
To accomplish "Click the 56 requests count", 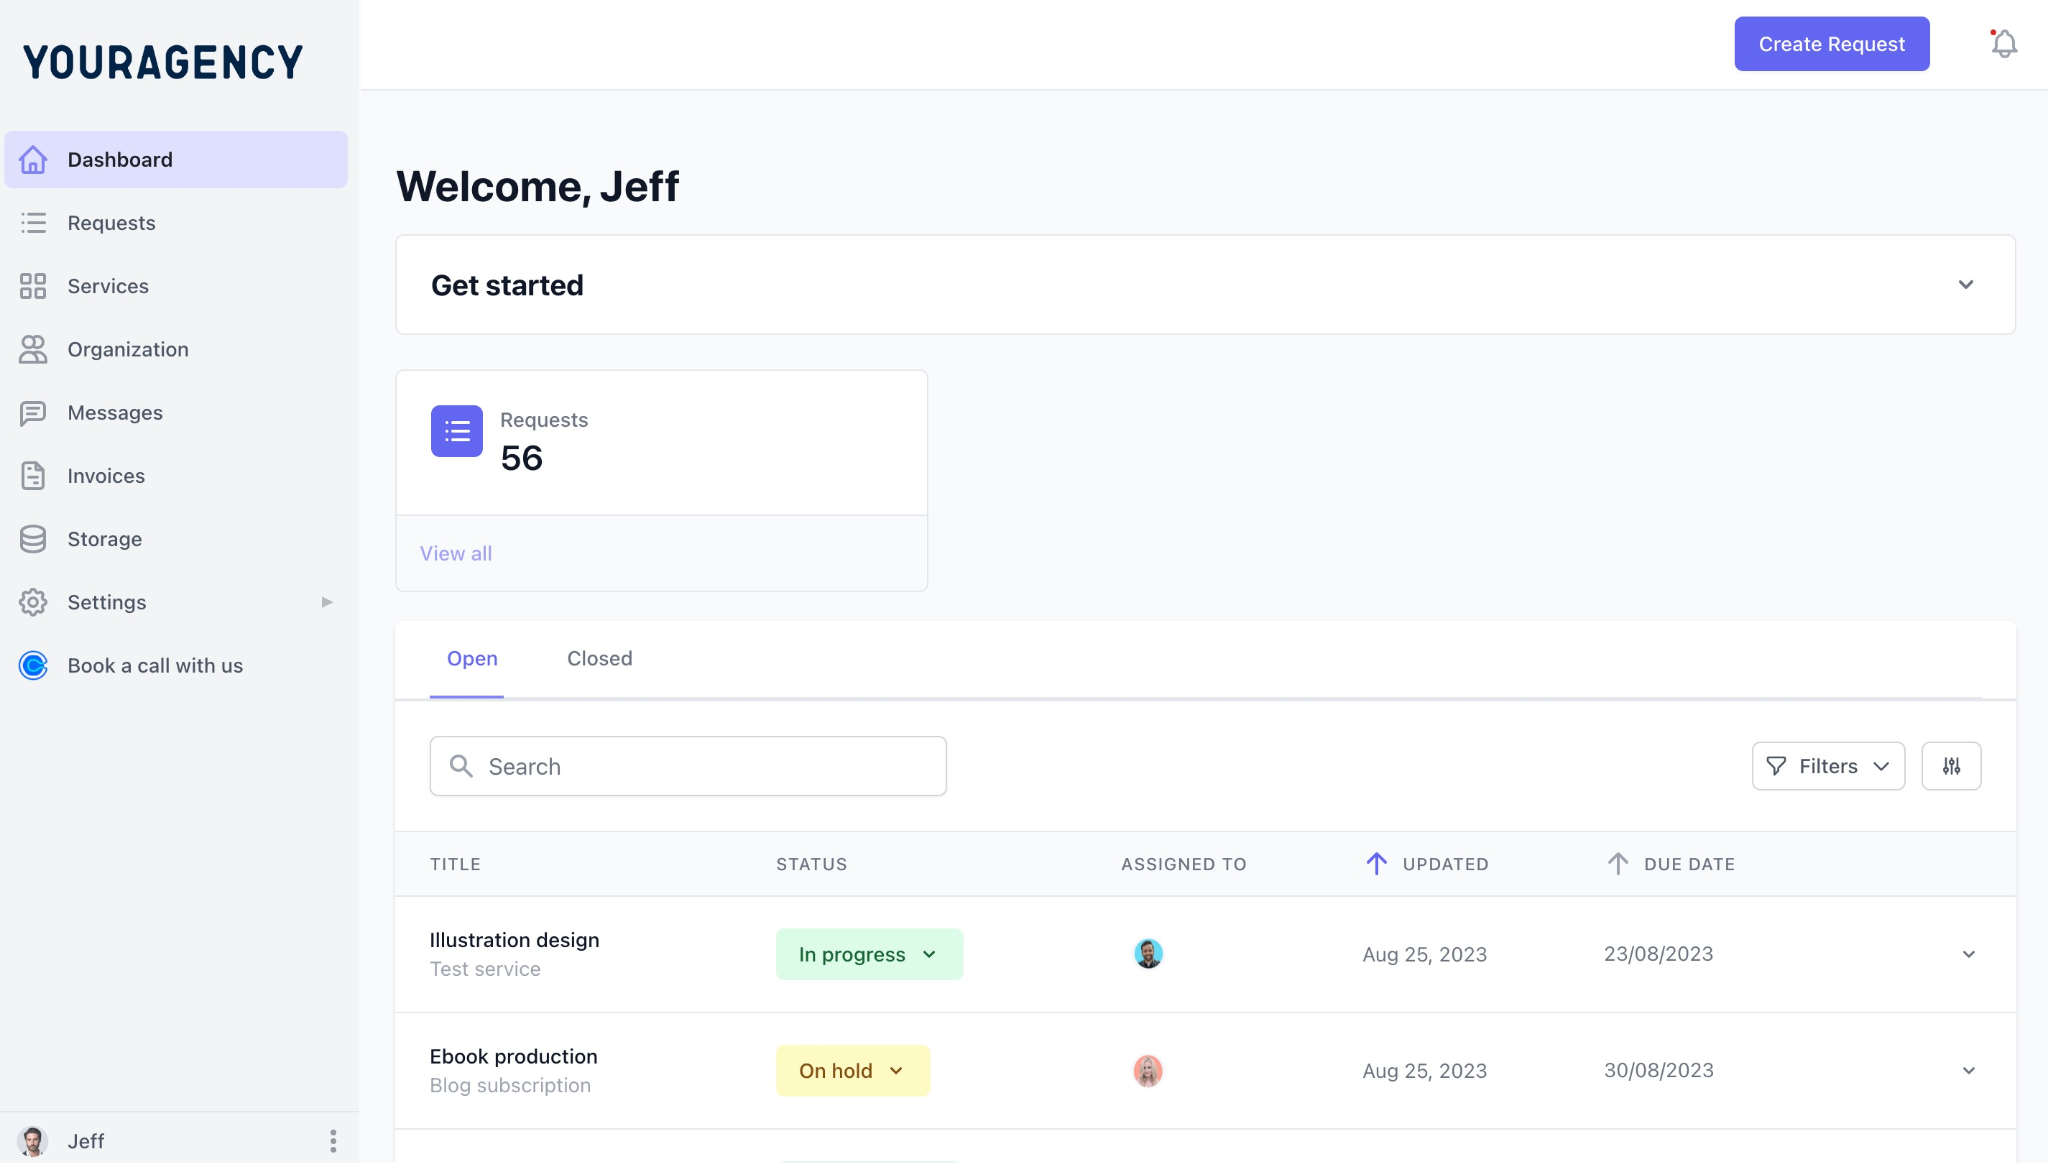I will click(522, 458).
